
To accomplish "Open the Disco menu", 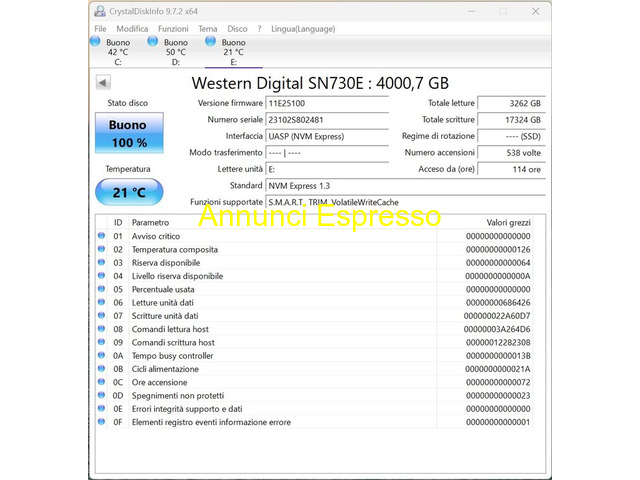I will pos(237,29).
